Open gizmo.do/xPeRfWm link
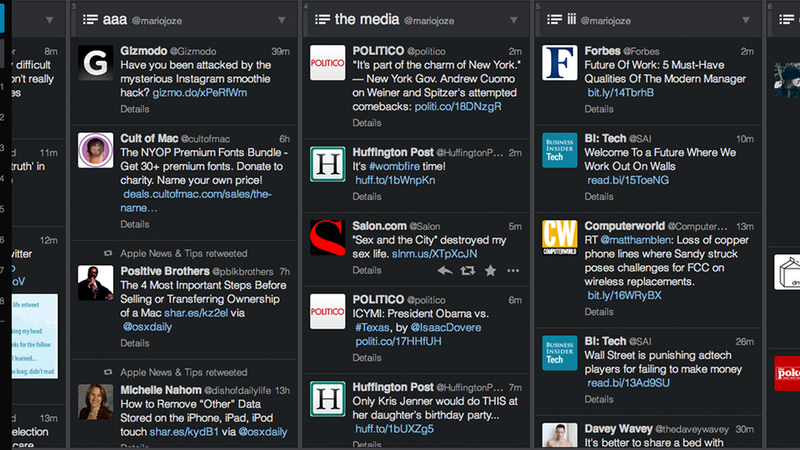The width and height of the screenshot is (800, 450). [x=199, y=93]
